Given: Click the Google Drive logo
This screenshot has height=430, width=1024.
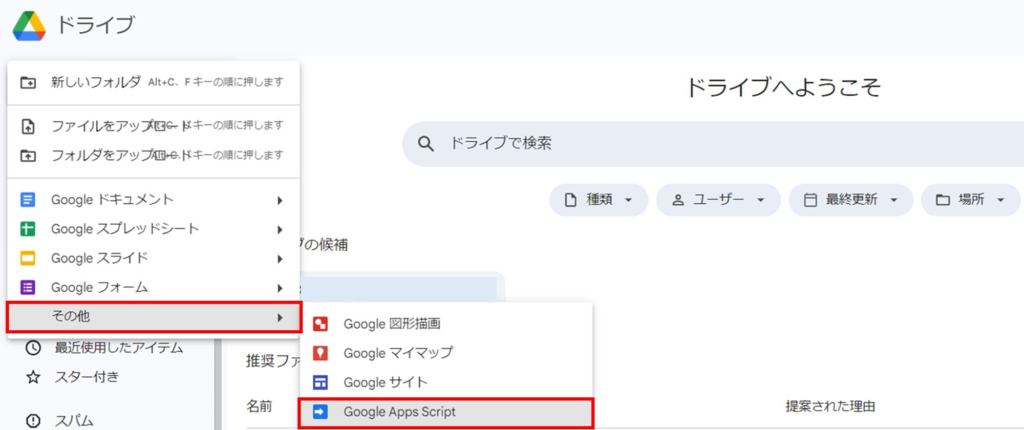Looking at the screenshot, I should [29, 26].
